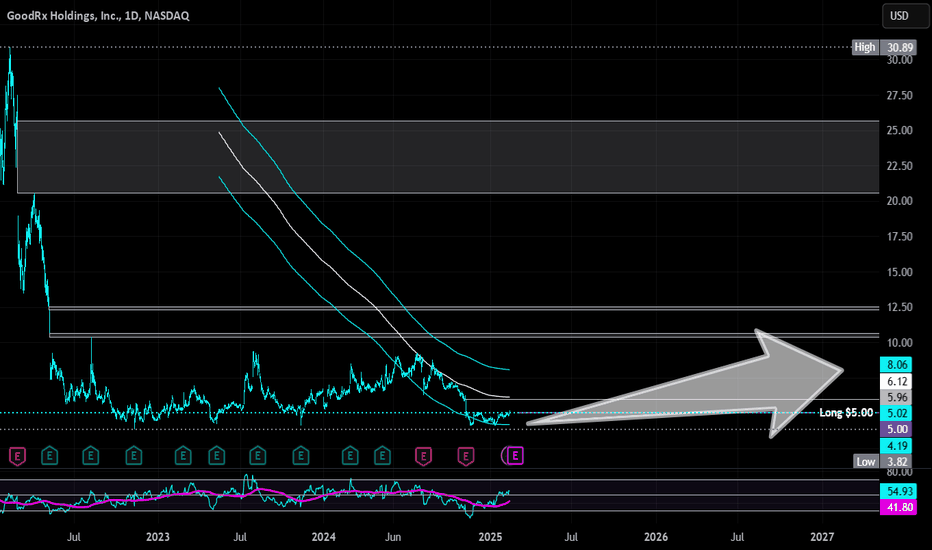The height and width of the screenshot is (550, 932).
Task: Click the 12.50 tick on the price scale
Action: [899, 307]
